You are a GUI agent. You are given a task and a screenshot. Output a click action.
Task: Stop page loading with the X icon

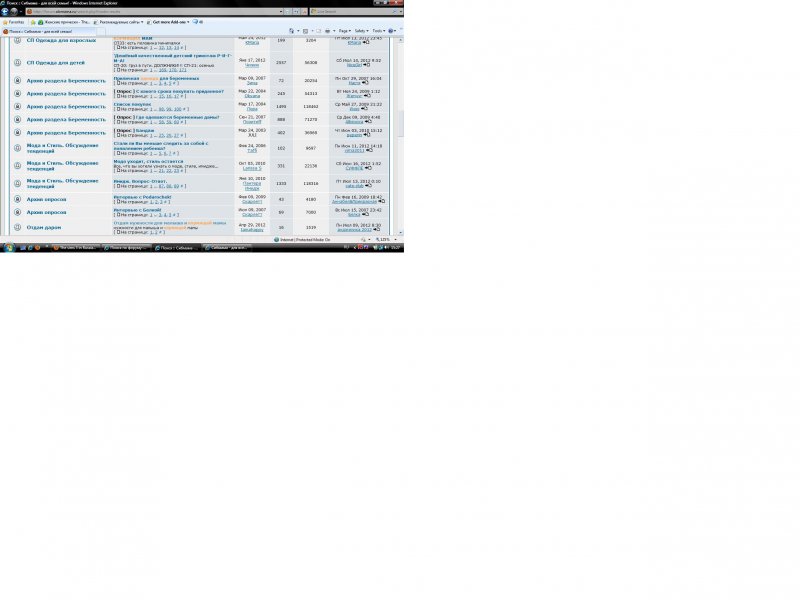pos(305,11)
